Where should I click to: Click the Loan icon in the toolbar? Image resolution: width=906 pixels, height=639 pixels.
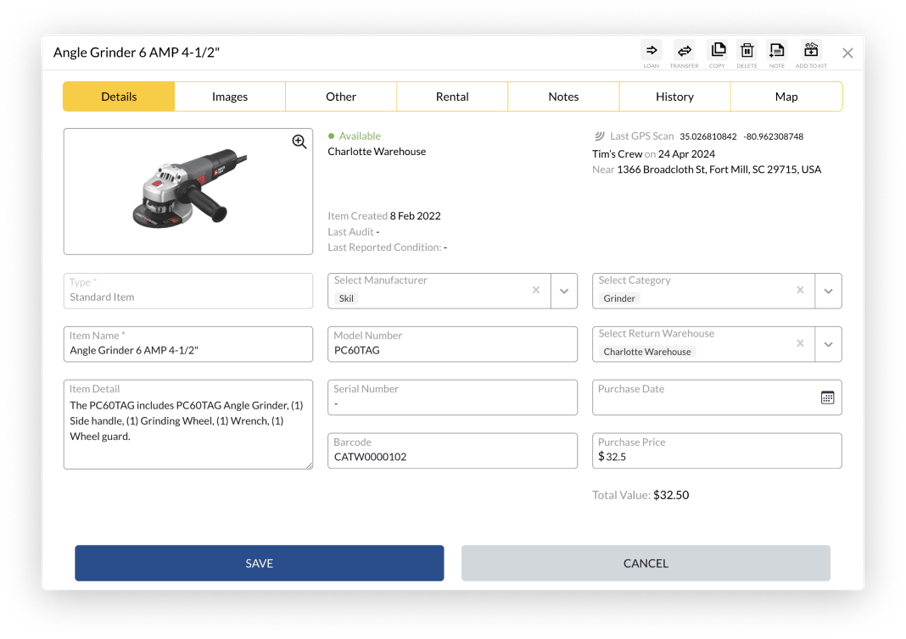point(651,51)
